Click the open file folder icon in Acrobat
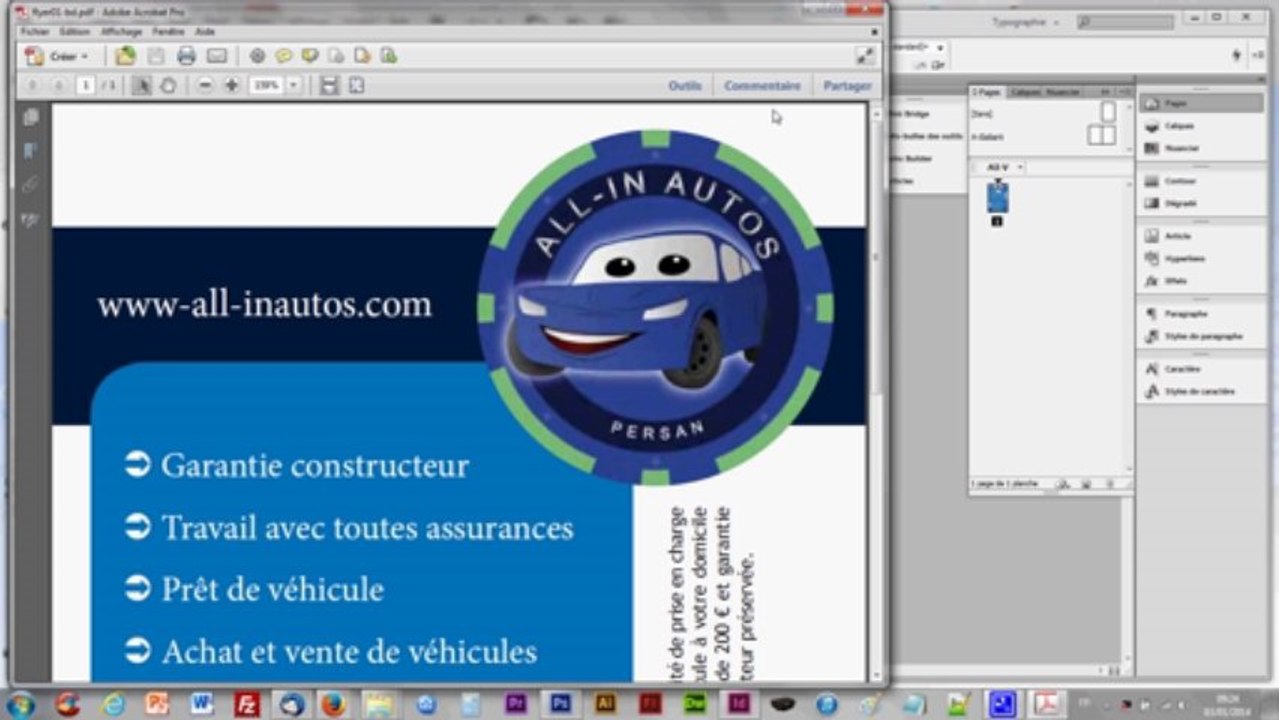This screenshot has width=1279, height=720. pyautogui.click(x=125, y=56)
